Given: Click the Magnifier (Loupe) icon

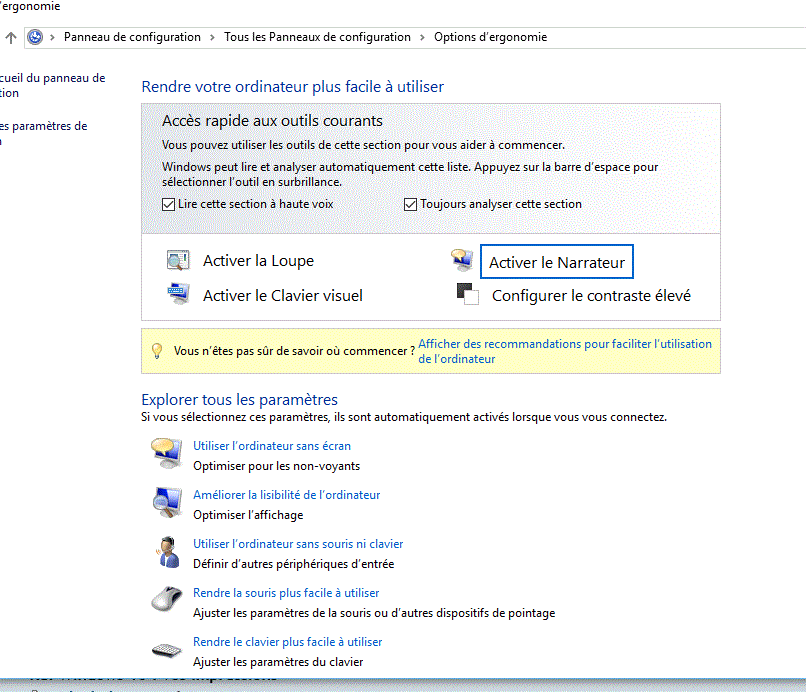Looking at the screenshot, I should pos(178,260).
